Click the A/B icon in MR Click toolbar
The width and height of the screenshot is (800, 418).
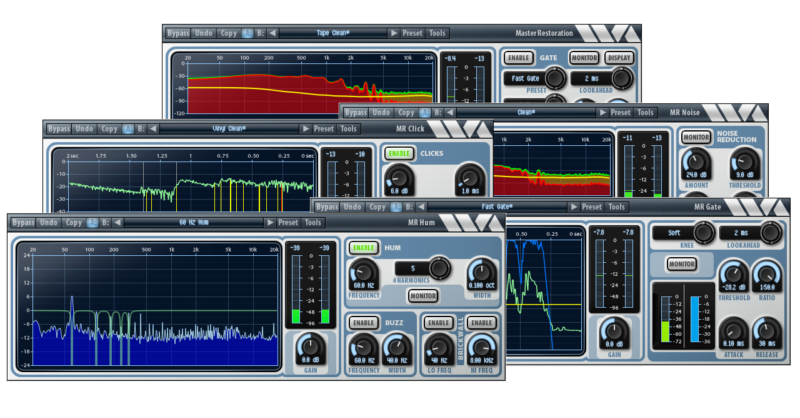click(128, 129)
